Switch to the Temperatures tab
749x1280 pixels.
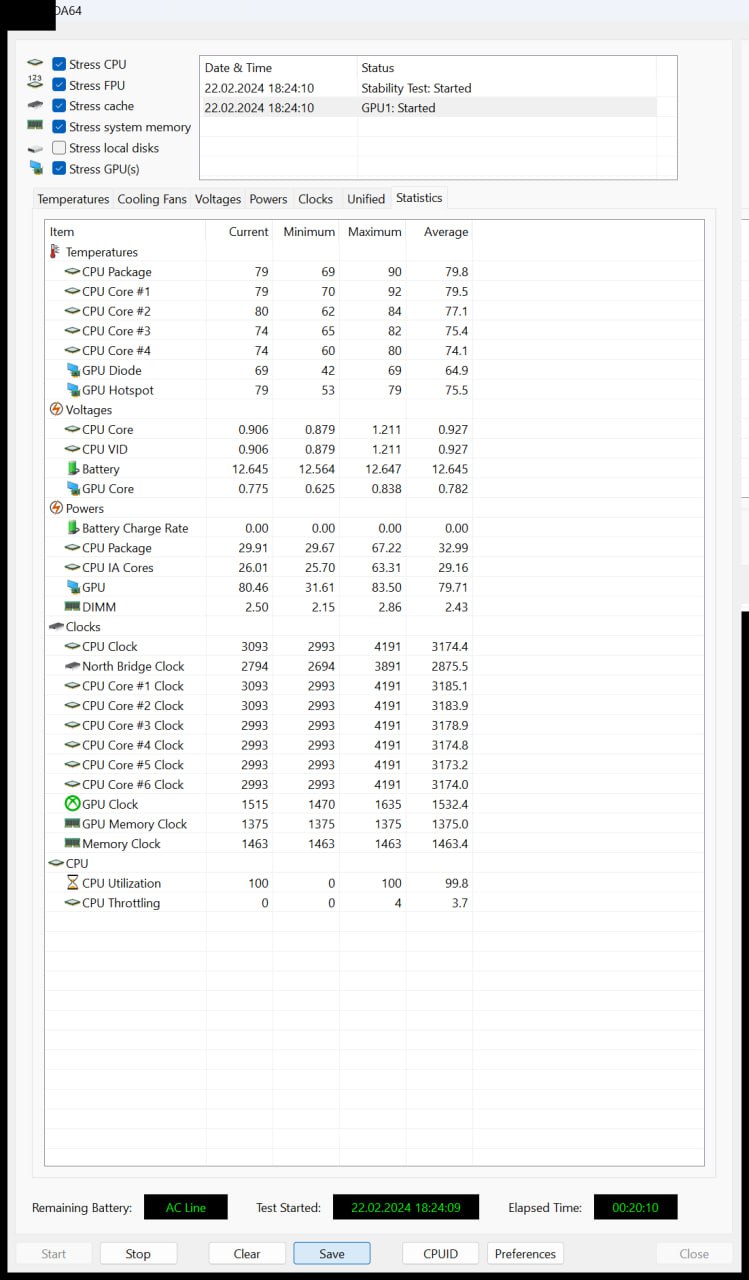73,199
